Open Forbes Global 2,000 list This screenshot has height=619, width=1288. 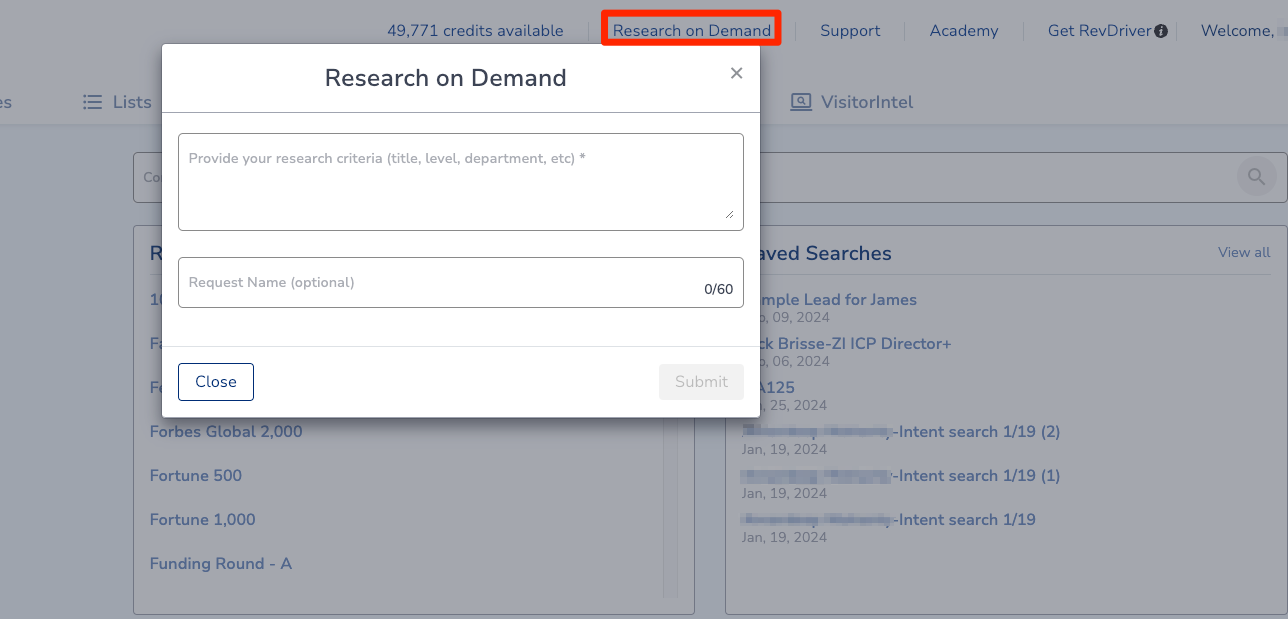point(226,432)
